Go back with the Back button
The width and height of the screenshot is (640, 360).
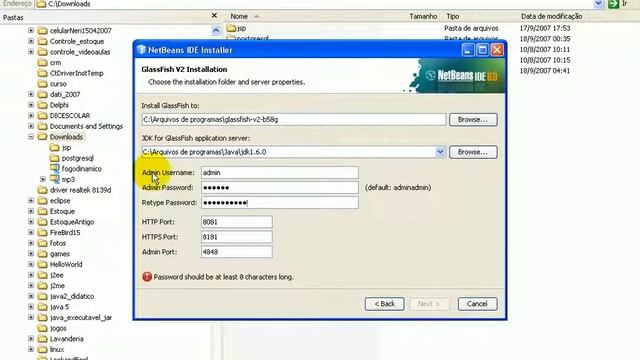click(384, 304)
